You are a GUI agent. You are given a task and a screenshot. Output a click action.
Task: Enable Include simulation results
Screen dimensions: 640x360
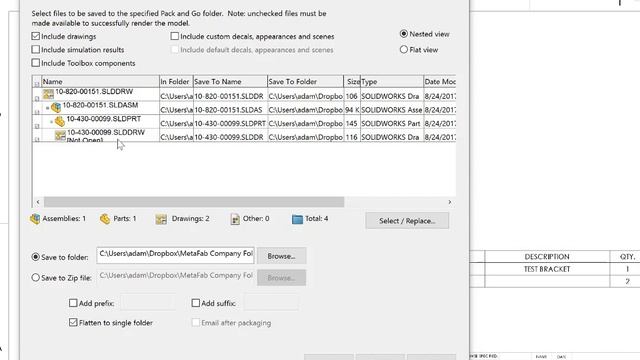pos(36,49)
